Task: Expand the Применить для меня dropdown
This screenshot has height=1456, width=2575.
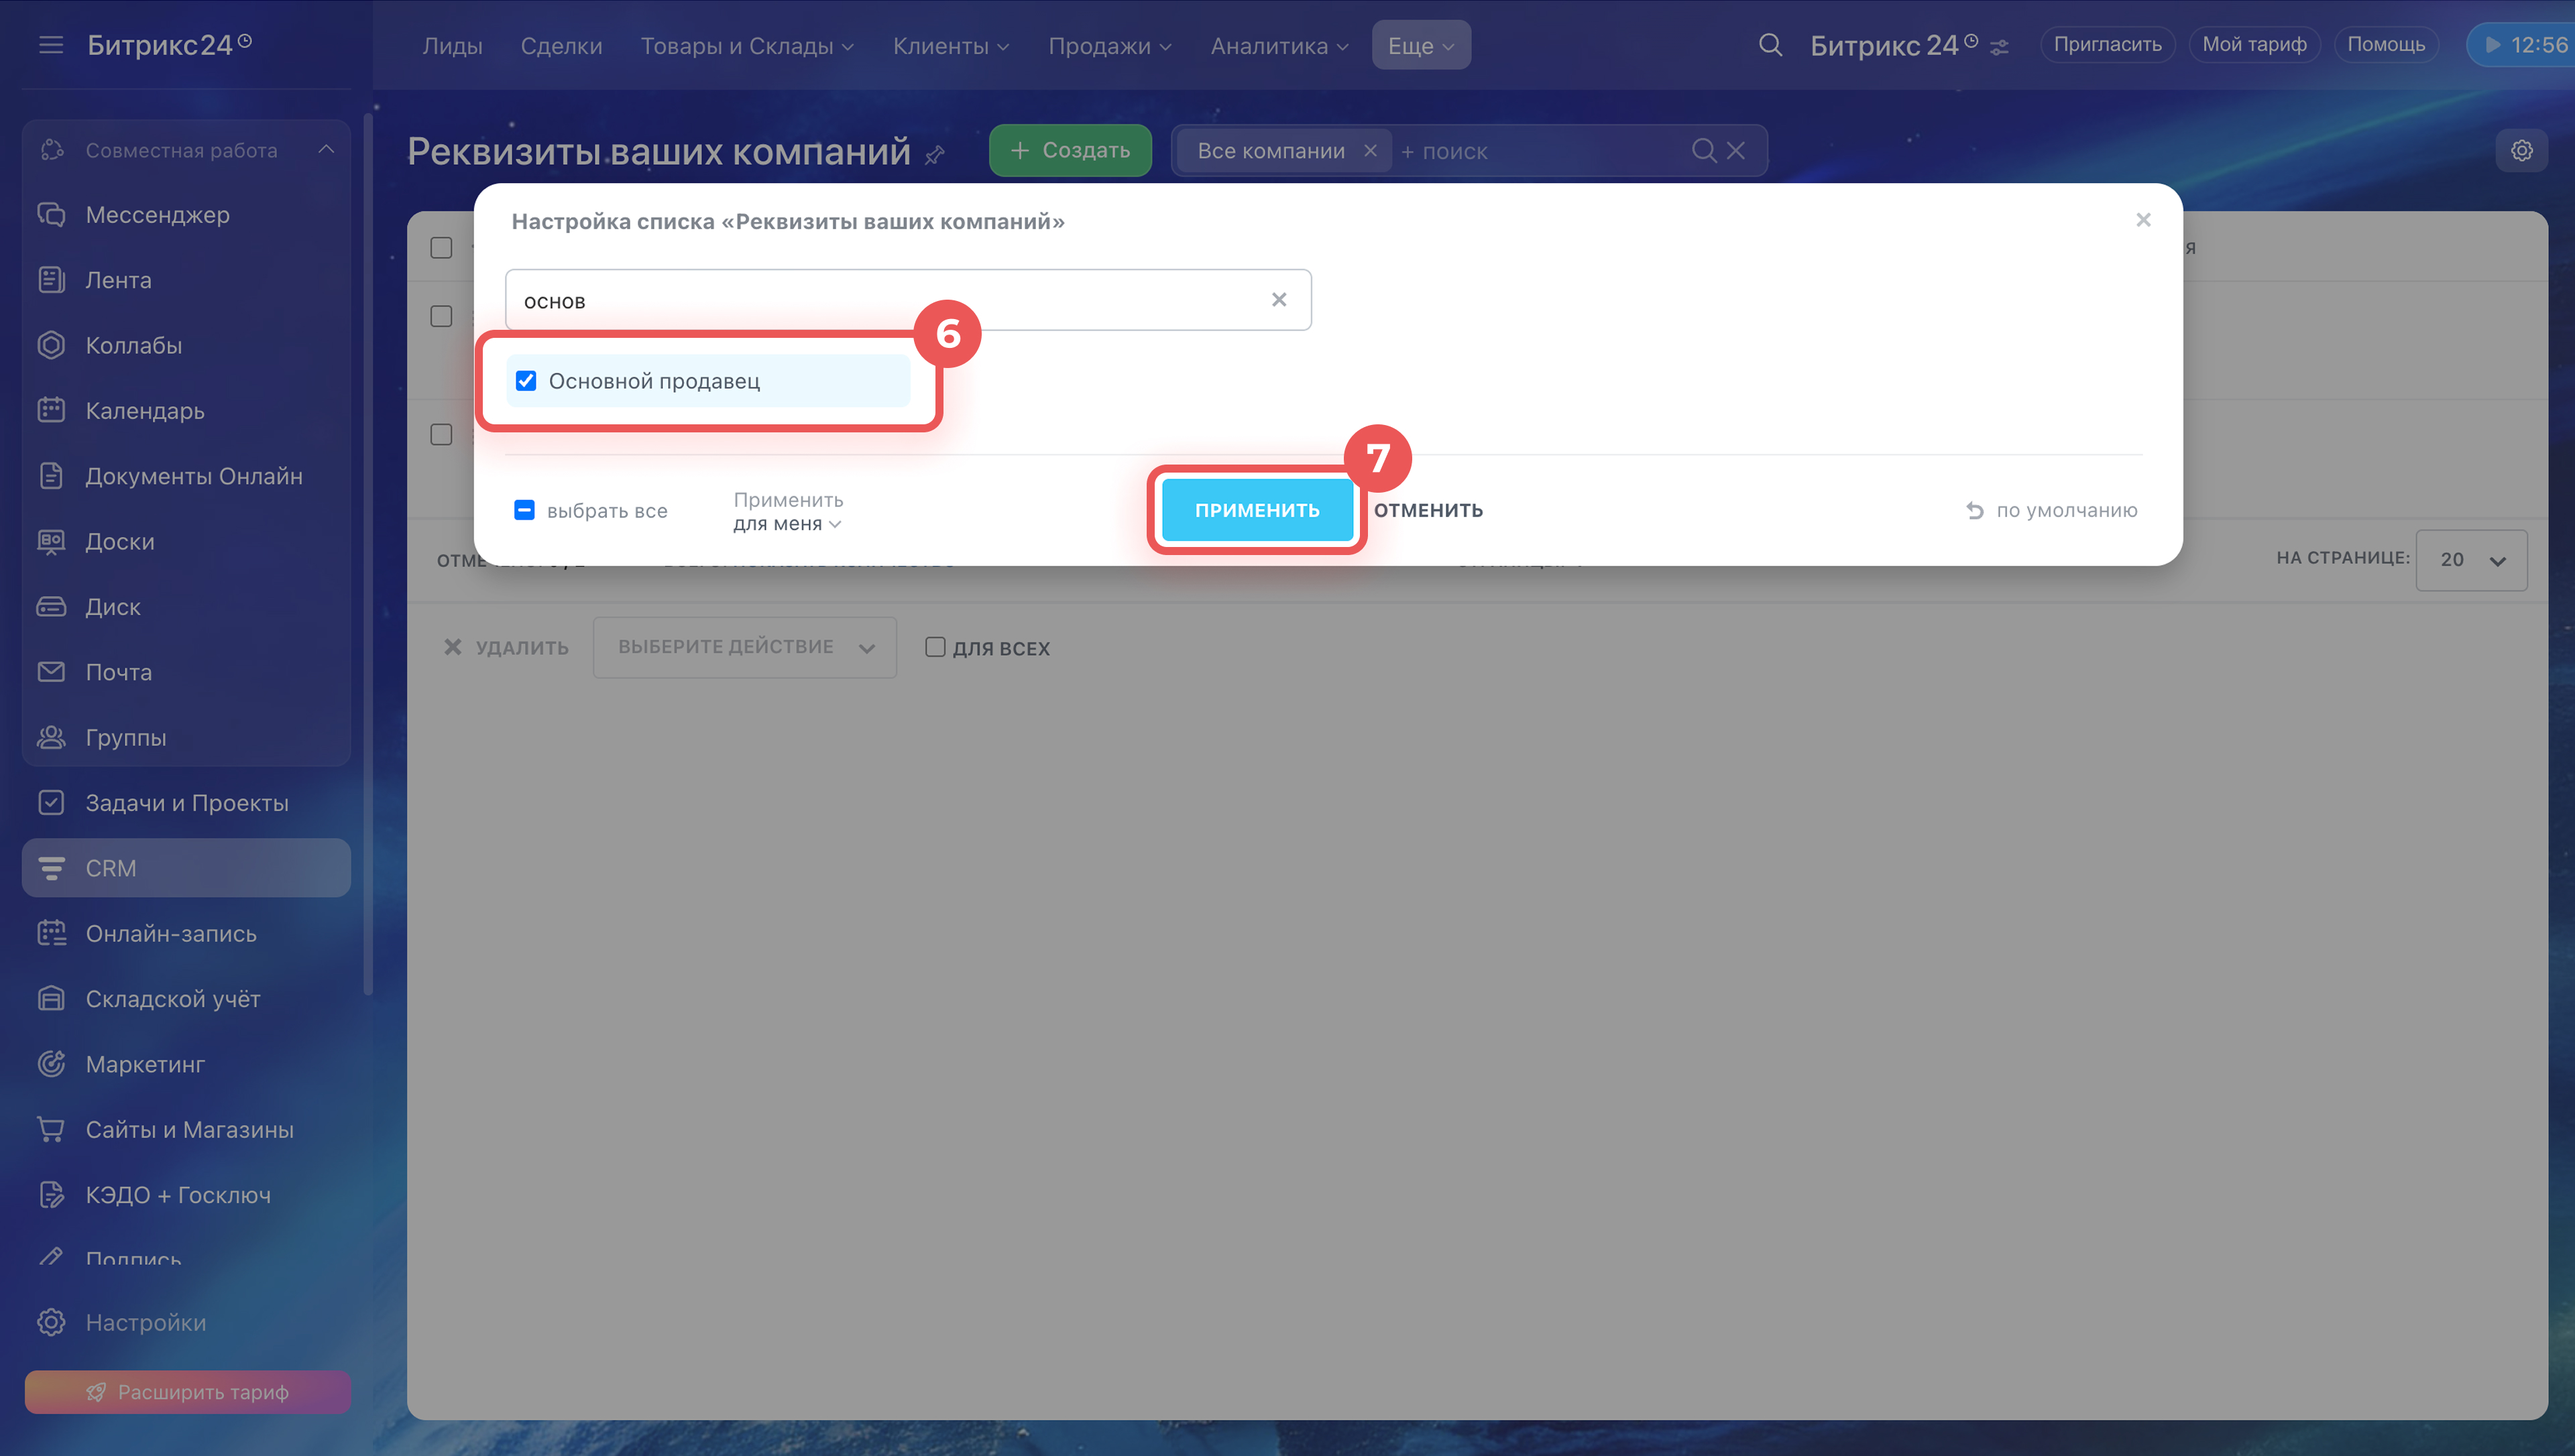Action: click(x=788, y=523)
